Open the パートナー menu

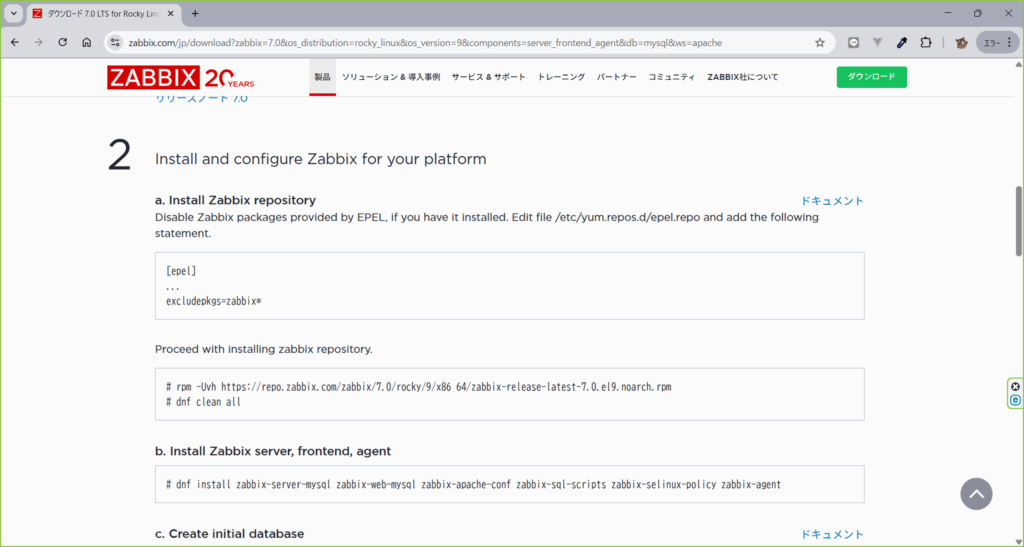[616, 77]
